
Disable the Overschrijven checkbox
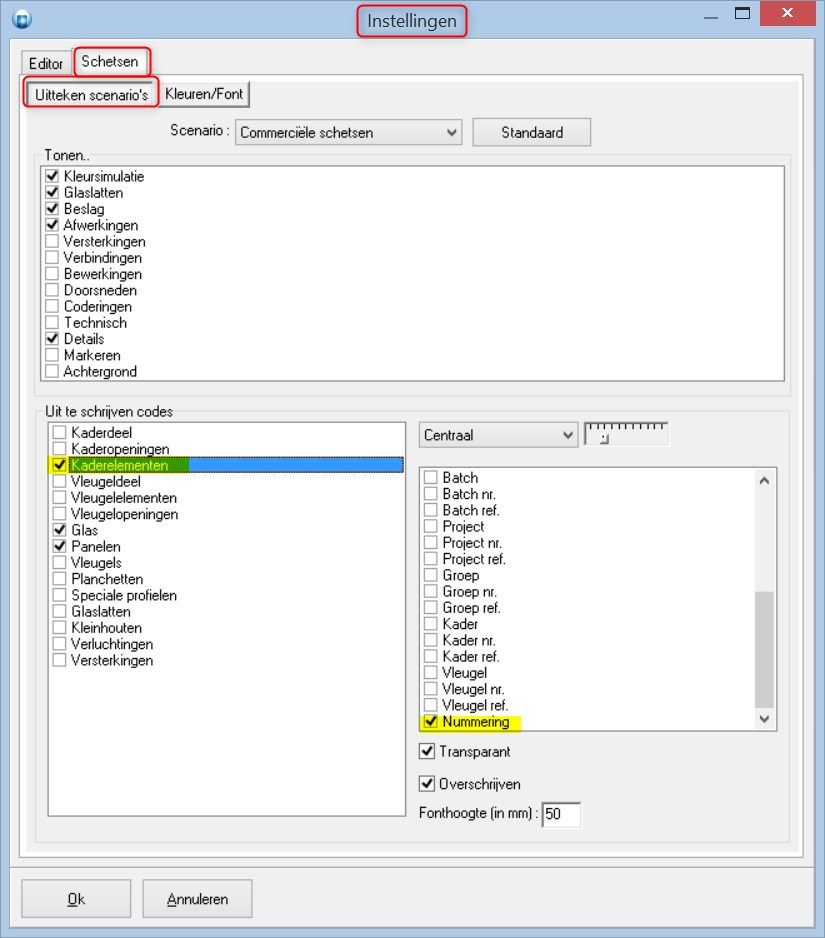(x=427, y=783)
